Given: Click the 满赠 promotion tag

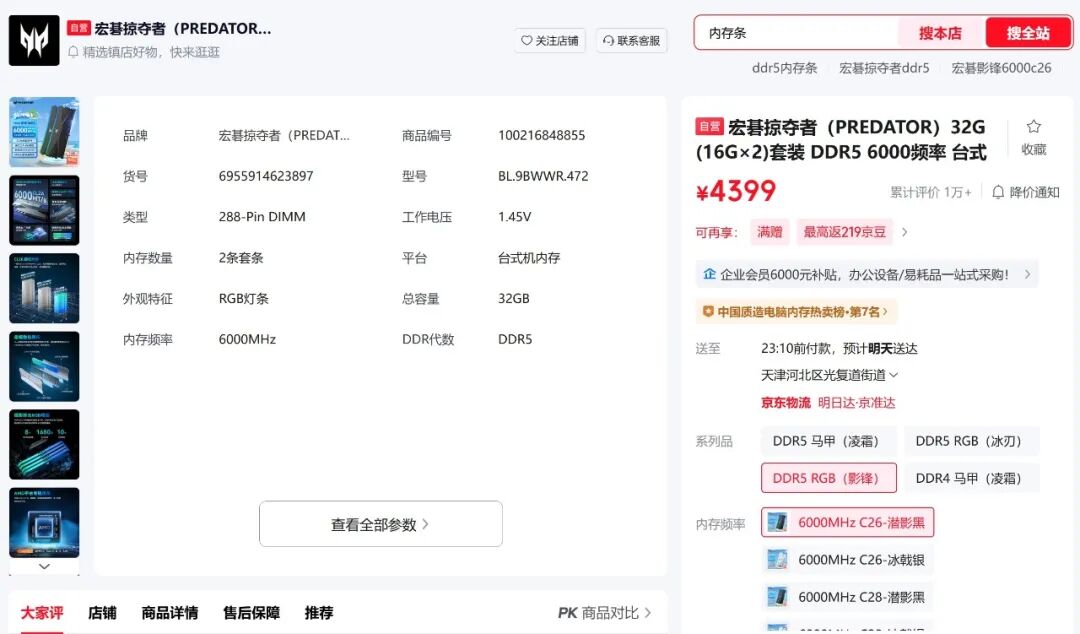Looking at the screenshot, I should click(769, 232).
